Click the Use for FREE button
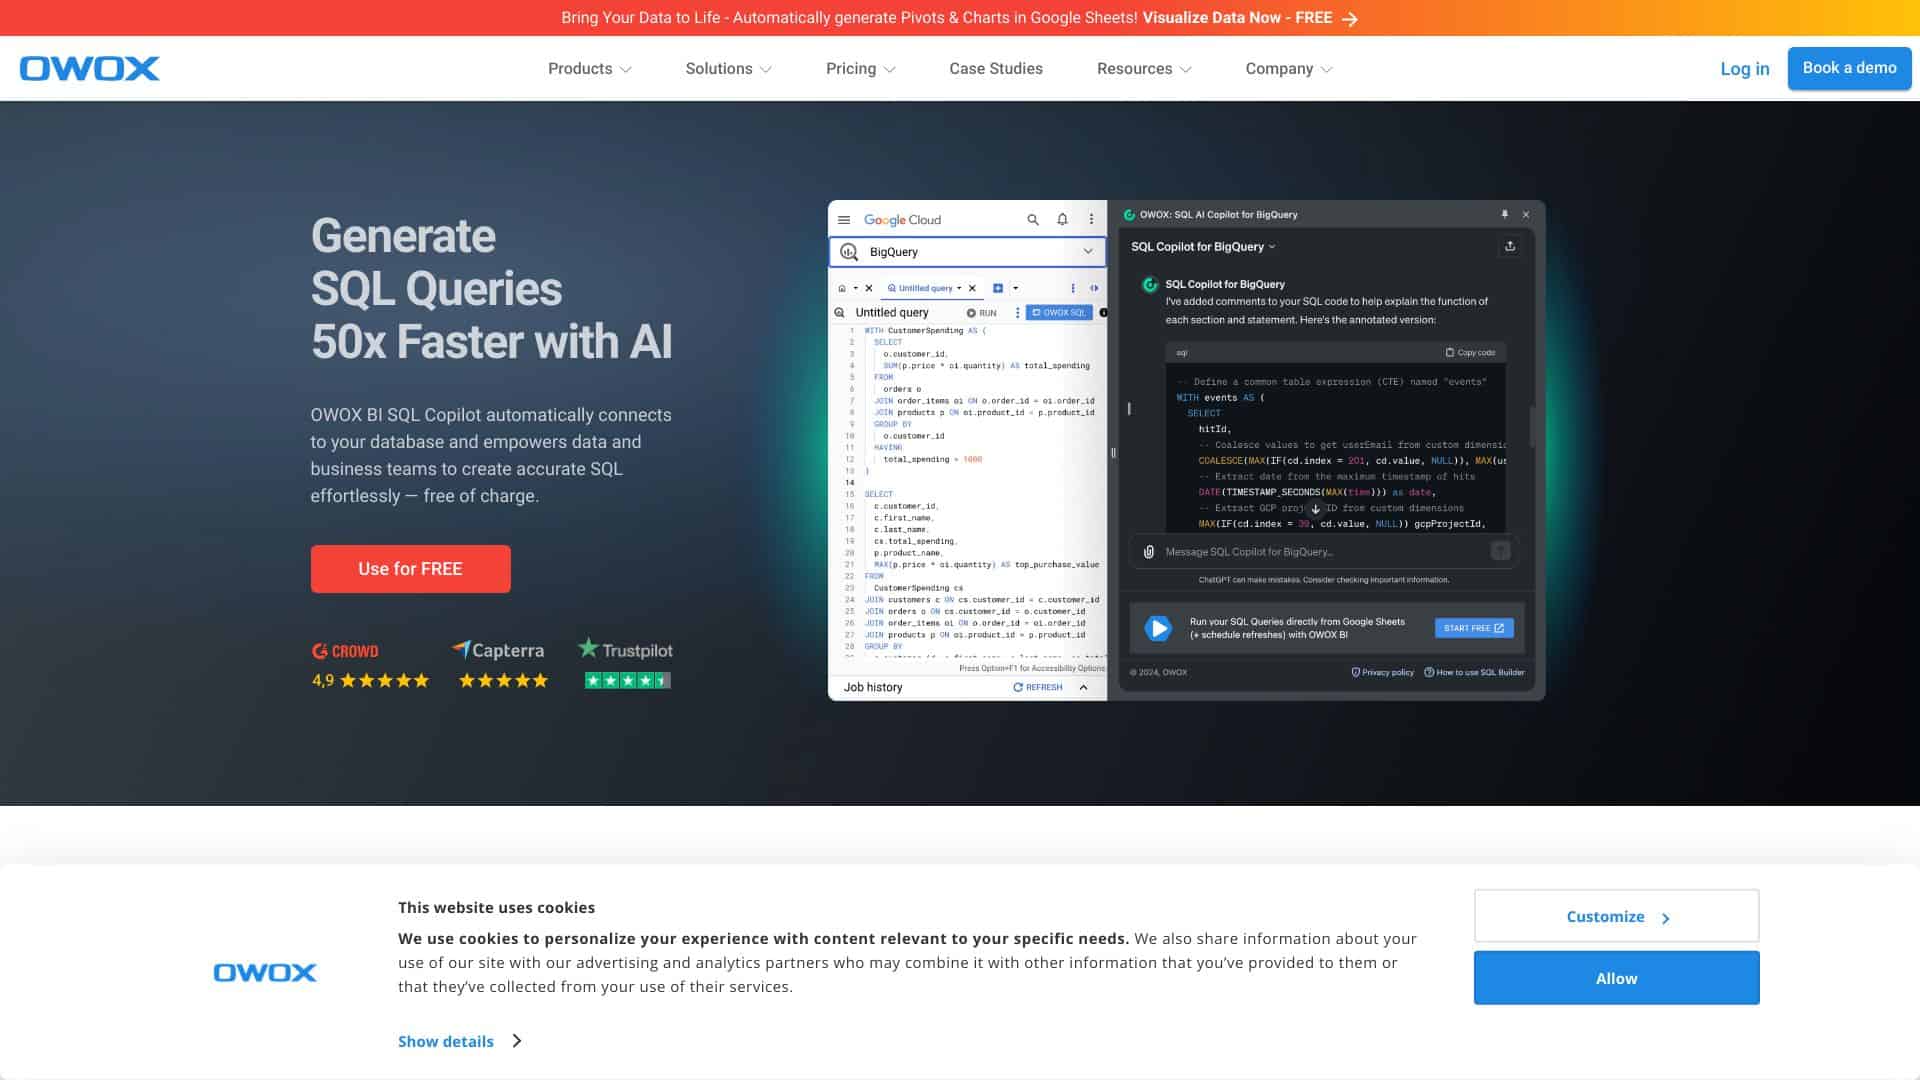1920x1080 pixels. point(410,568)
